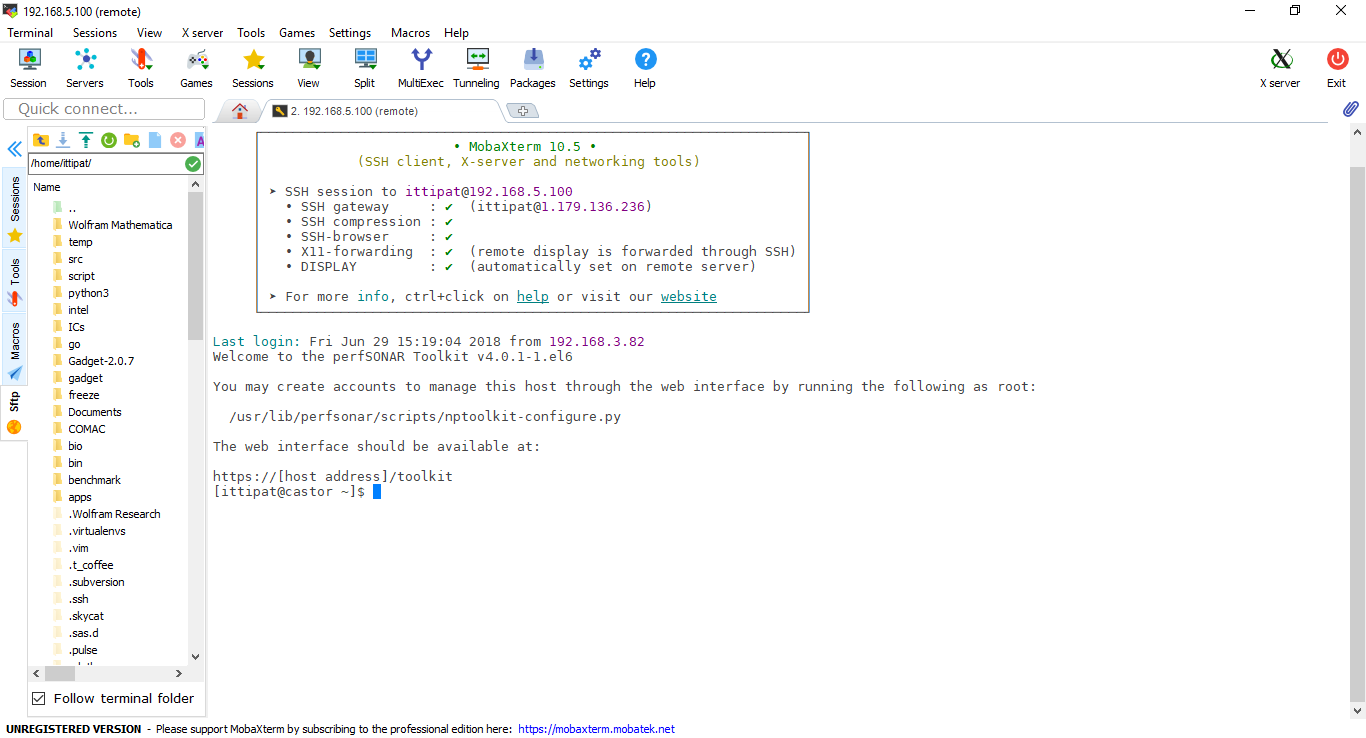Open a new tab with plus button
This screenshot has width=1366, height=738.
[523, 111]
